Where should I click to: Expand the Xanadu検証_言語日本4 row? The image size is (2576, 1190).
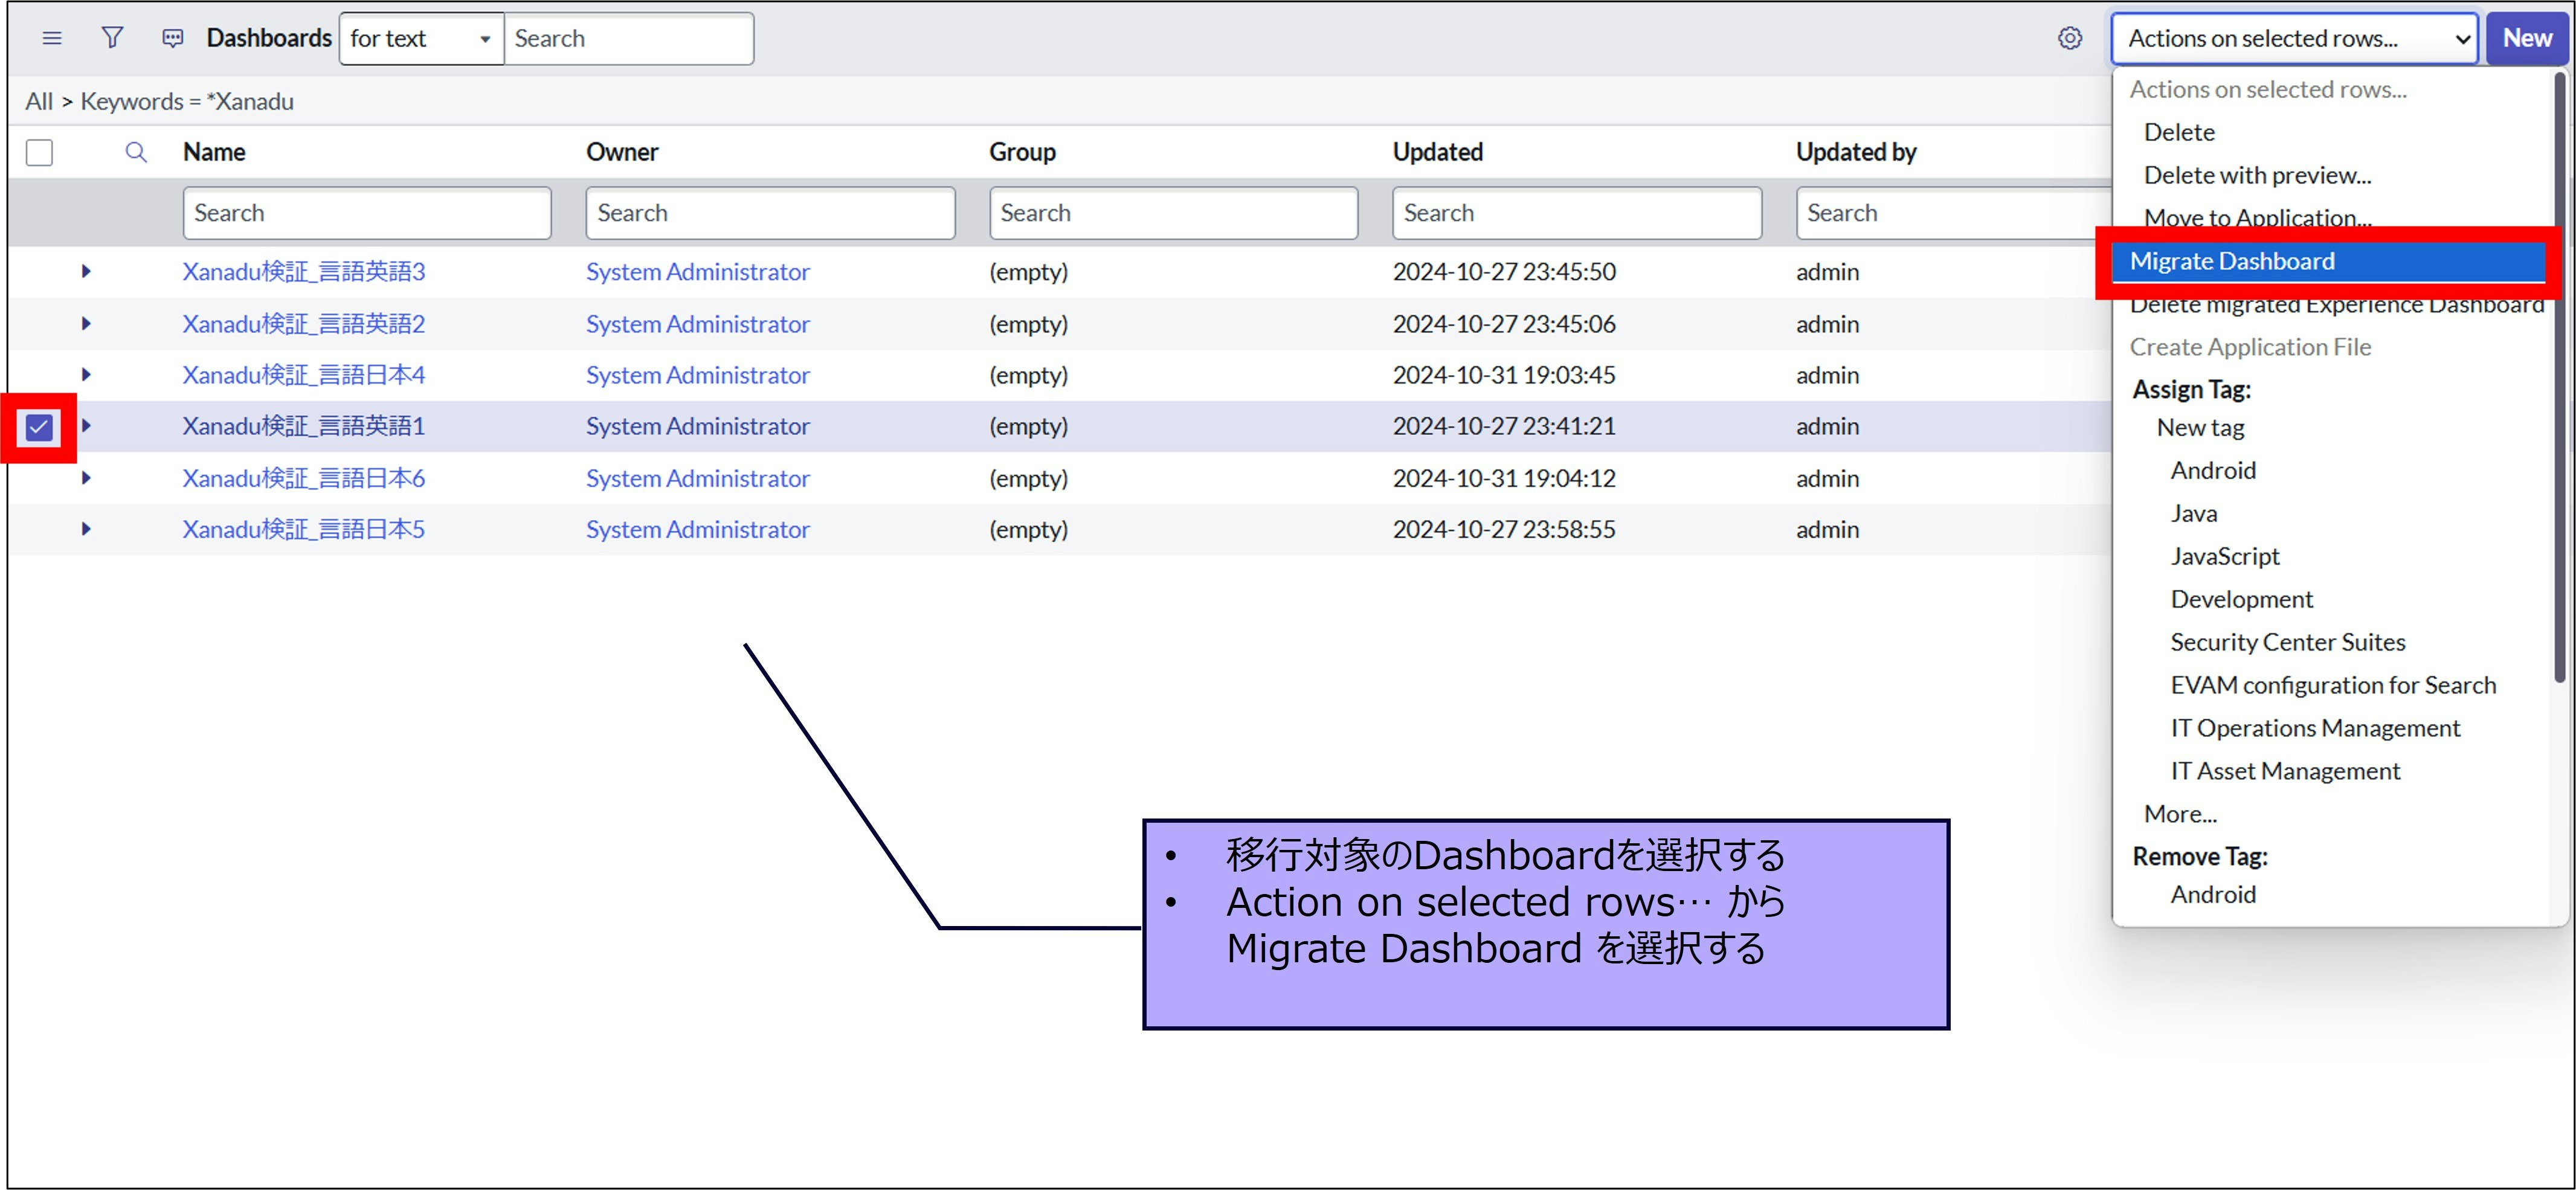coord(86,375)
